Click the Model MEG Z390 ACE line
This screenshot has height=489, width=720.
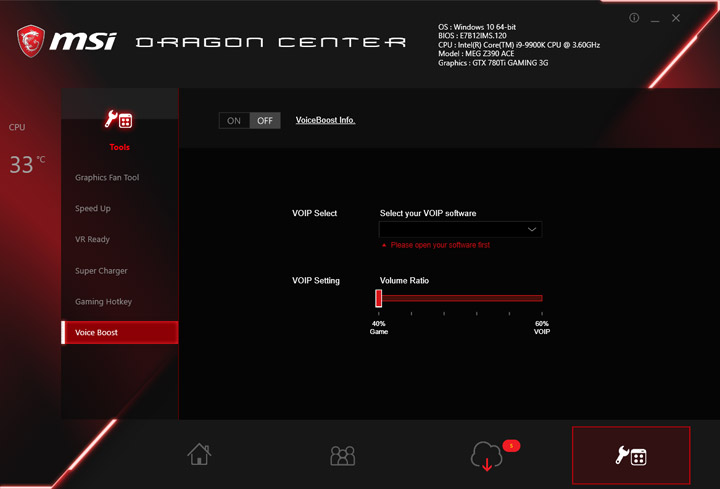pyautogui.click(x=476, y=54)
